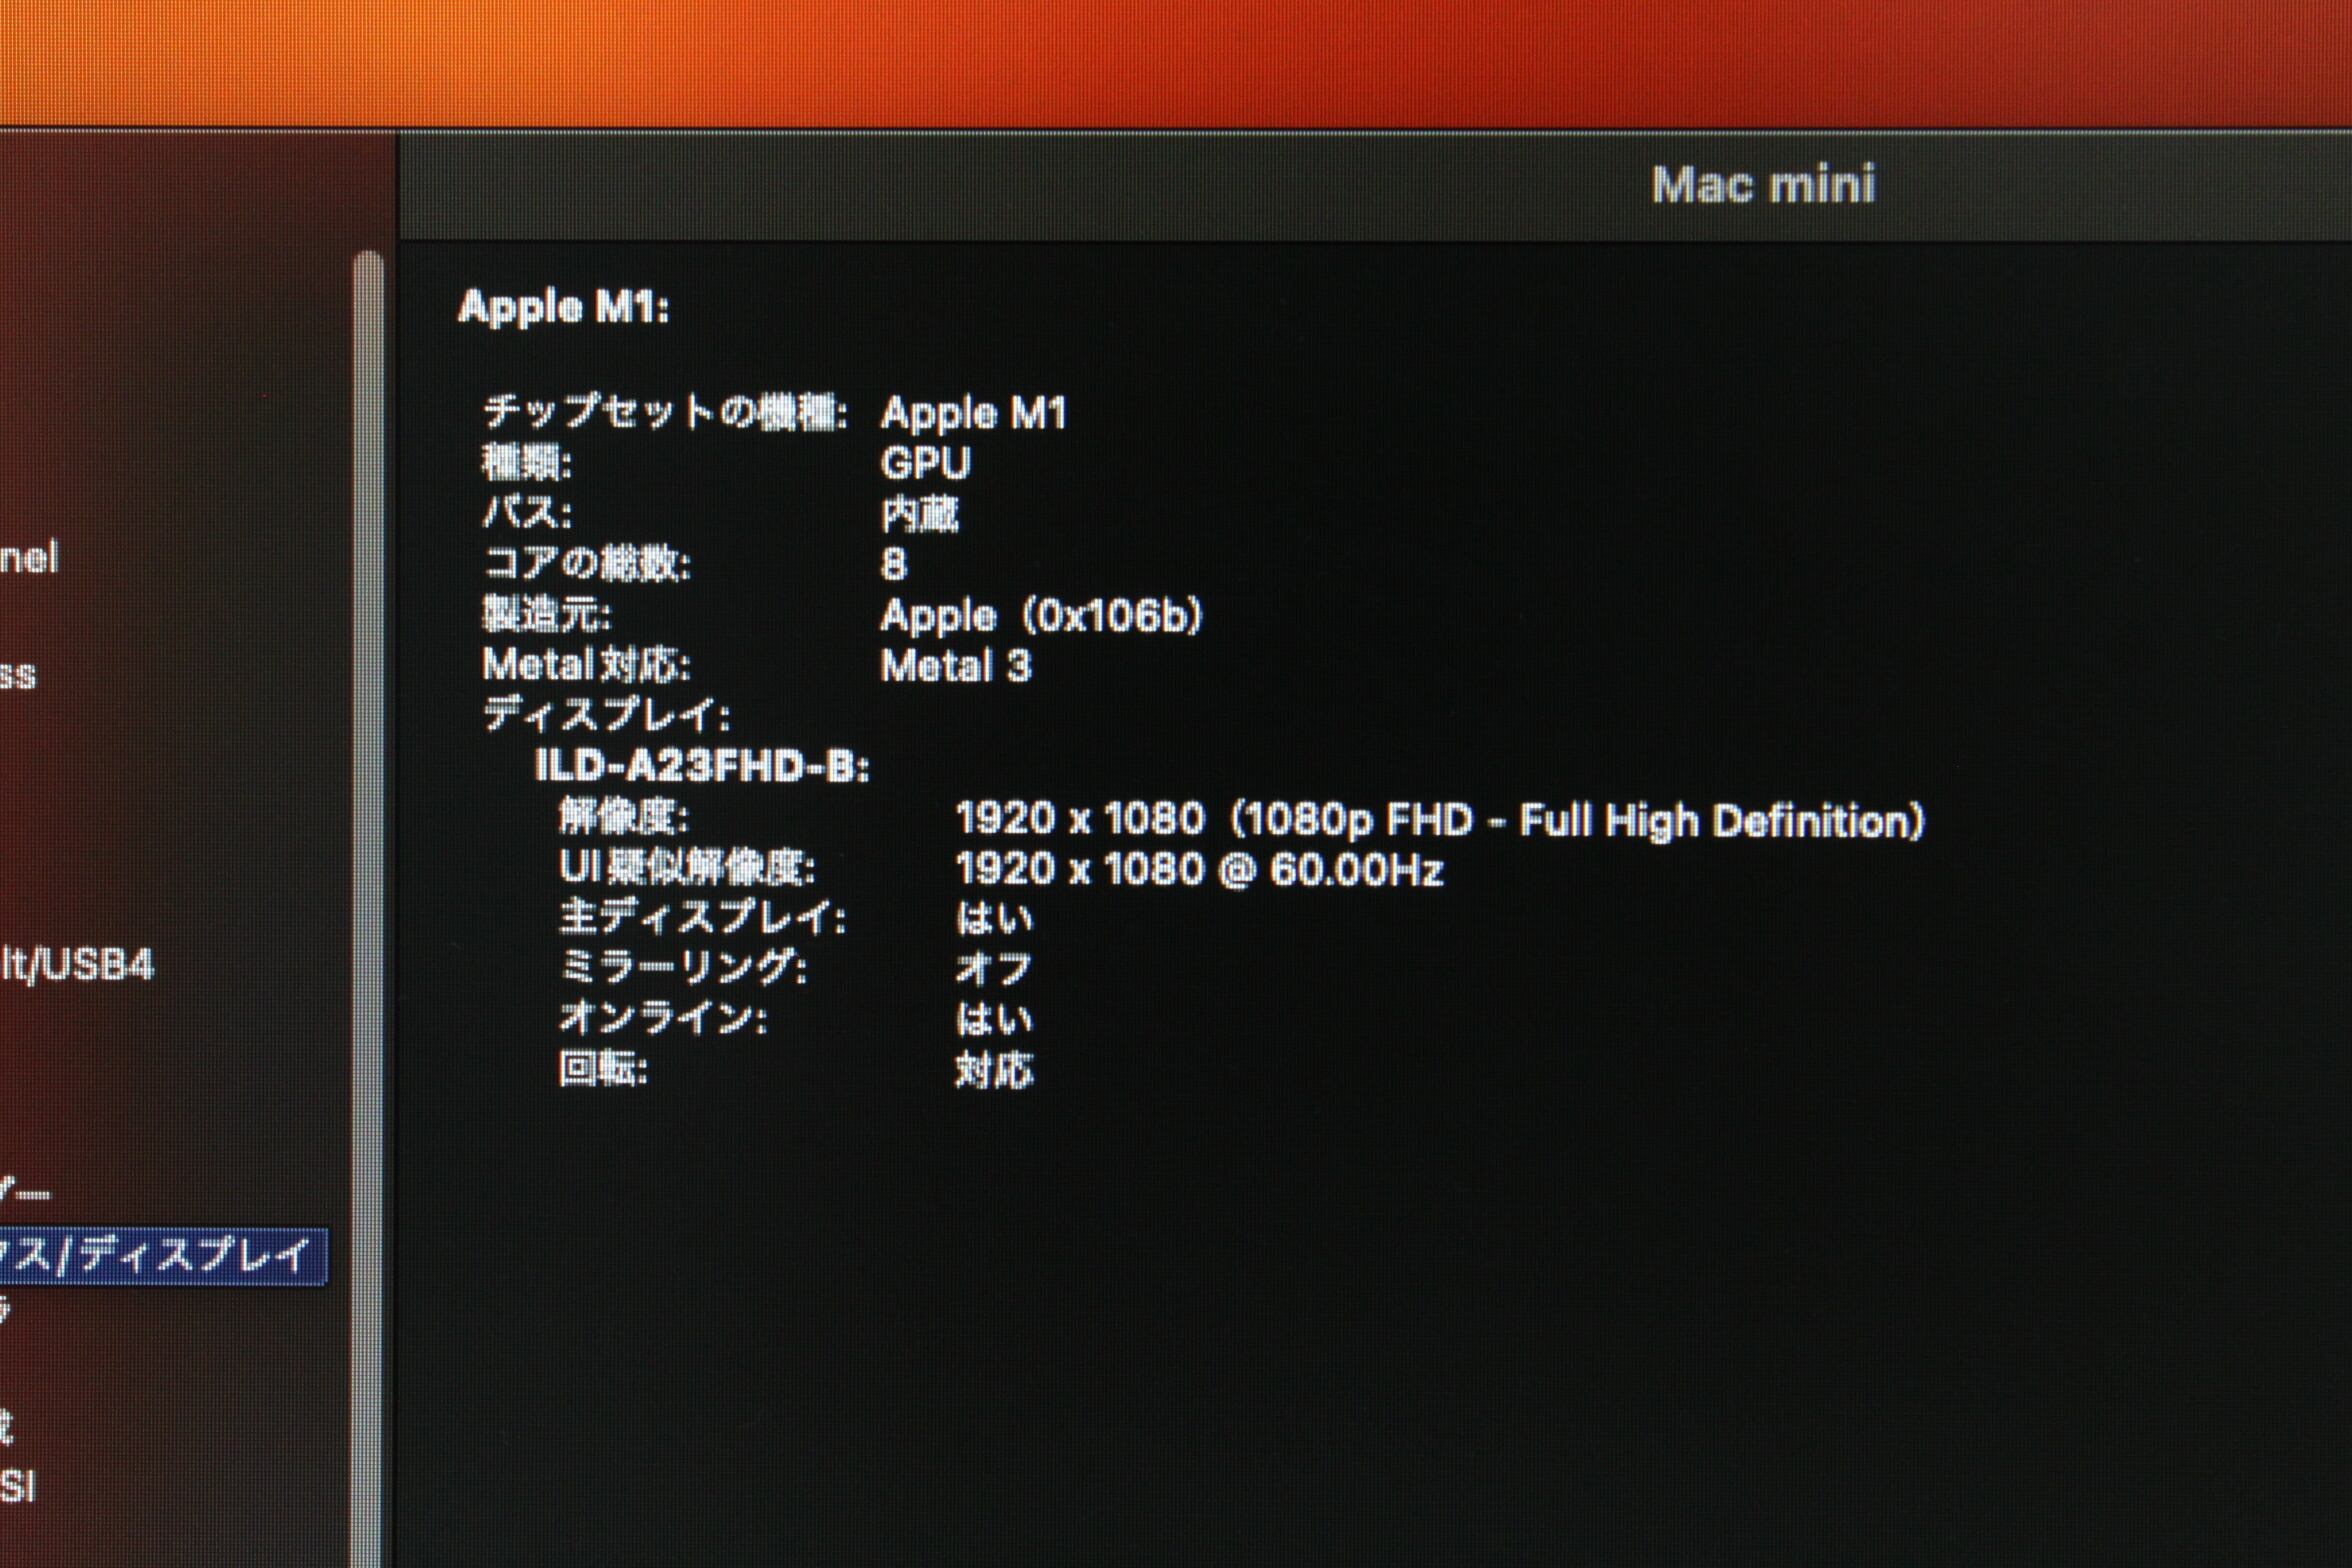Click the total core count value 8

(x=893, y=565)
